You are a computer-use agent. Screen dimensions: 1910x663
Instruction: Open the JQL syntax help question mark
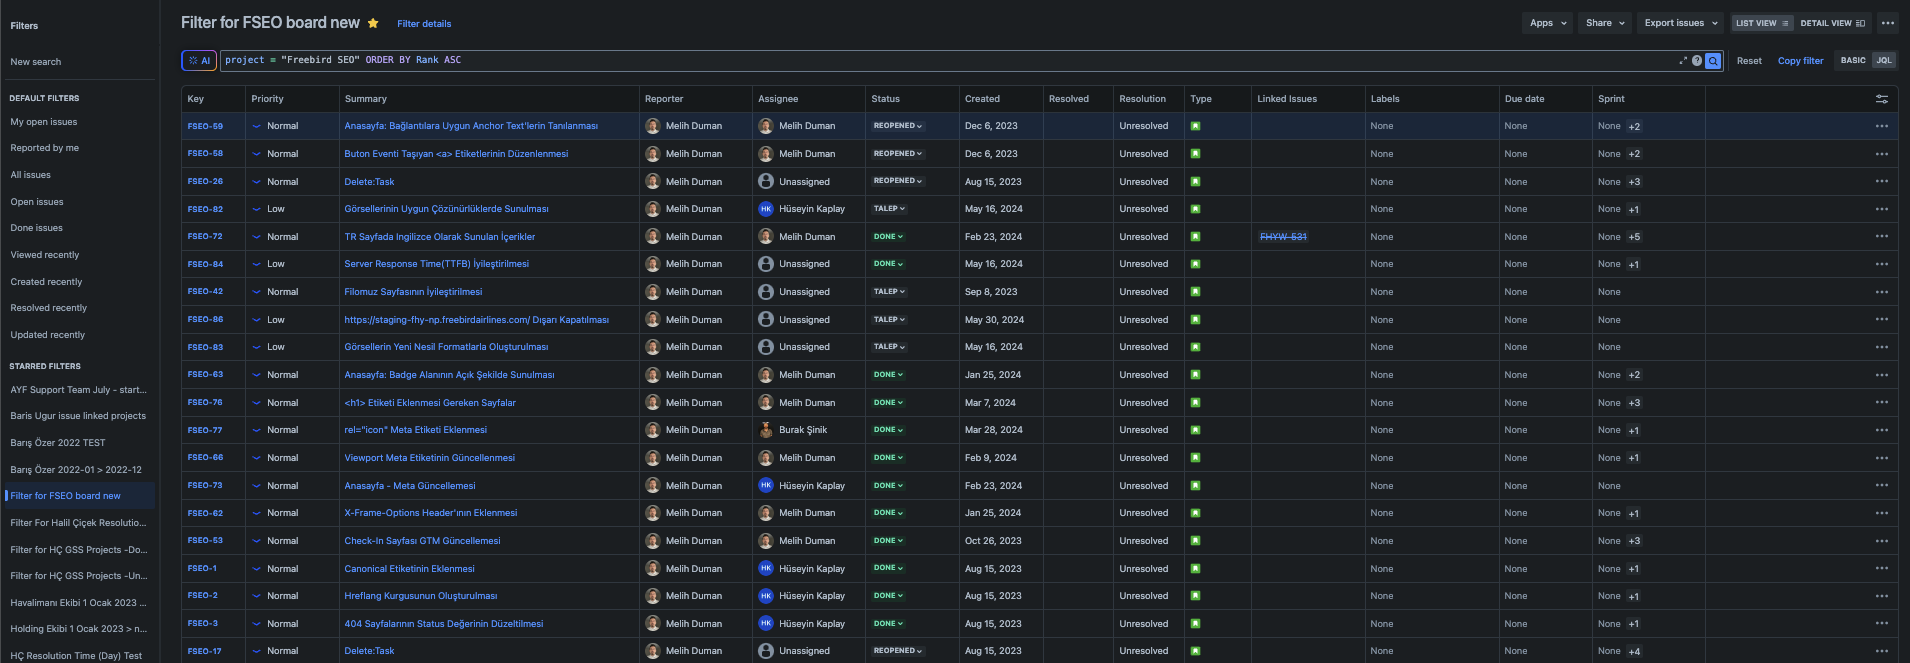pos(1697,61)
